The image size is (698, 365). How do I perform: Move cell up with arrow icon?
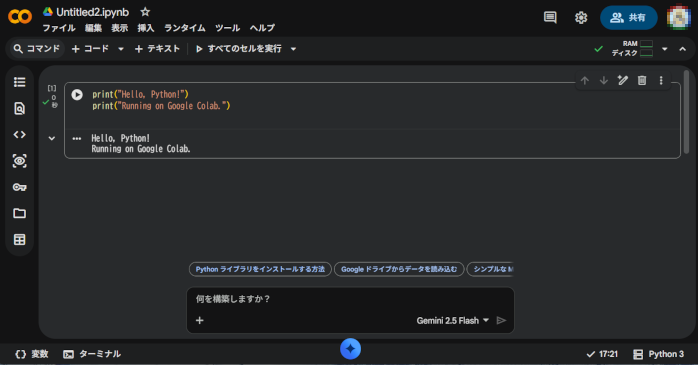click(584, 81)
